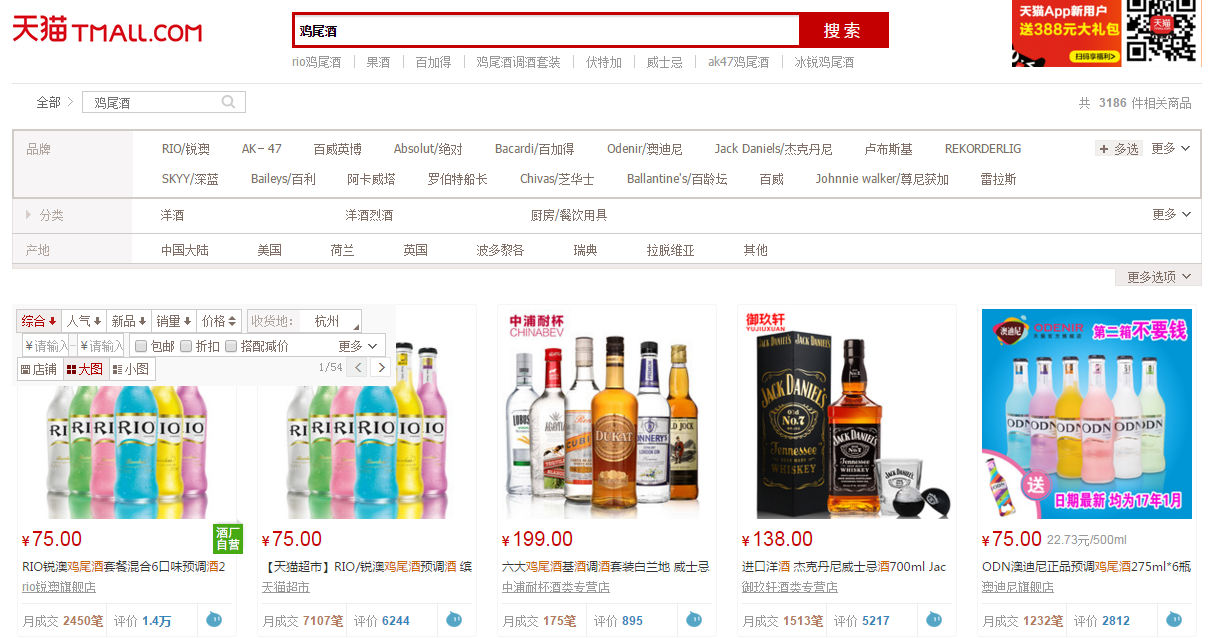Open the 中浦耐杯 six-bottle product image
The width and height of the screenshot is (1219, 638).
pos(606,413)
